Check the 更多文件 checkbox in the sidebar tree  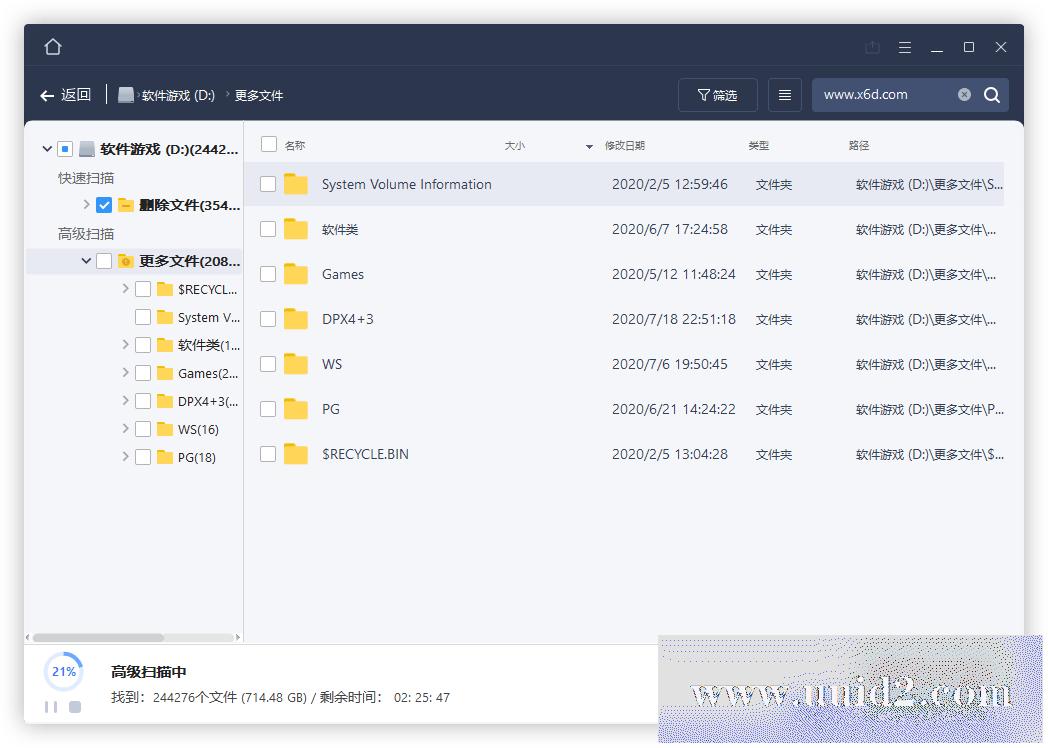tap(103, 260)
